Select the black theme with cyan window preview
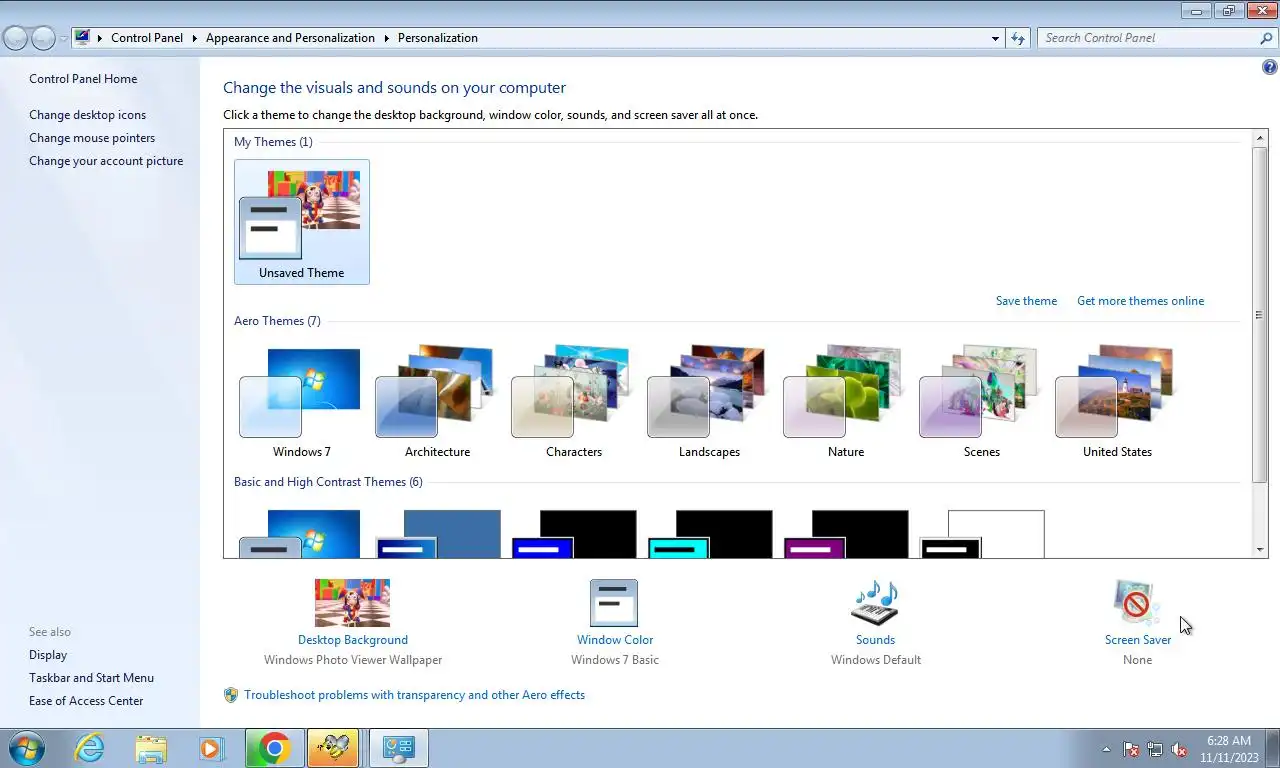The height and width of the screenshot is (768, 1280). [x=710, y=534]
